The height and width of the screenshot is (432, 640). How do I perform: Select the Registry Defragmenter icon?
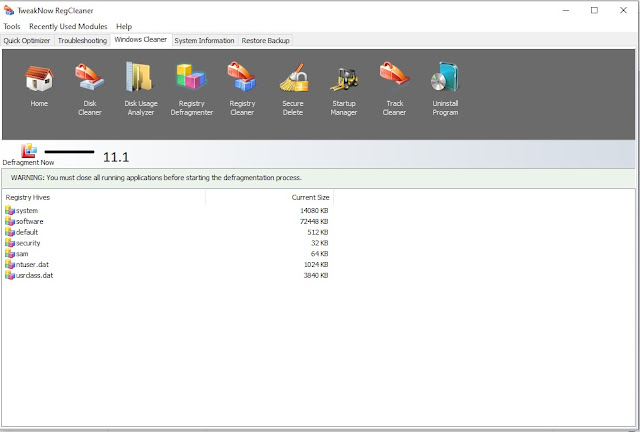pyautogui.click(x=191, y=76)
